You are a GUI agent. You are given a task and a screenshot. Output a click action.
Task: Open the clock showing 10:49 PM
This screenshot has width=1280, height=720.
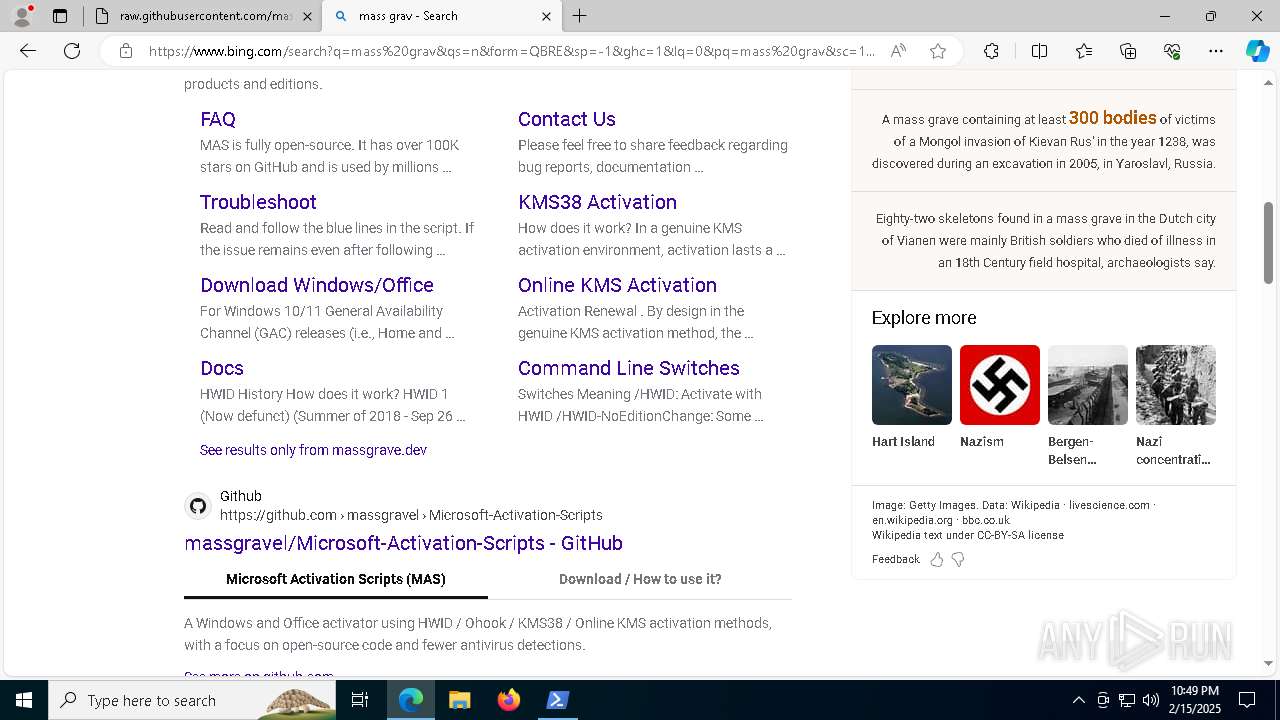[x=1194, y=700]
